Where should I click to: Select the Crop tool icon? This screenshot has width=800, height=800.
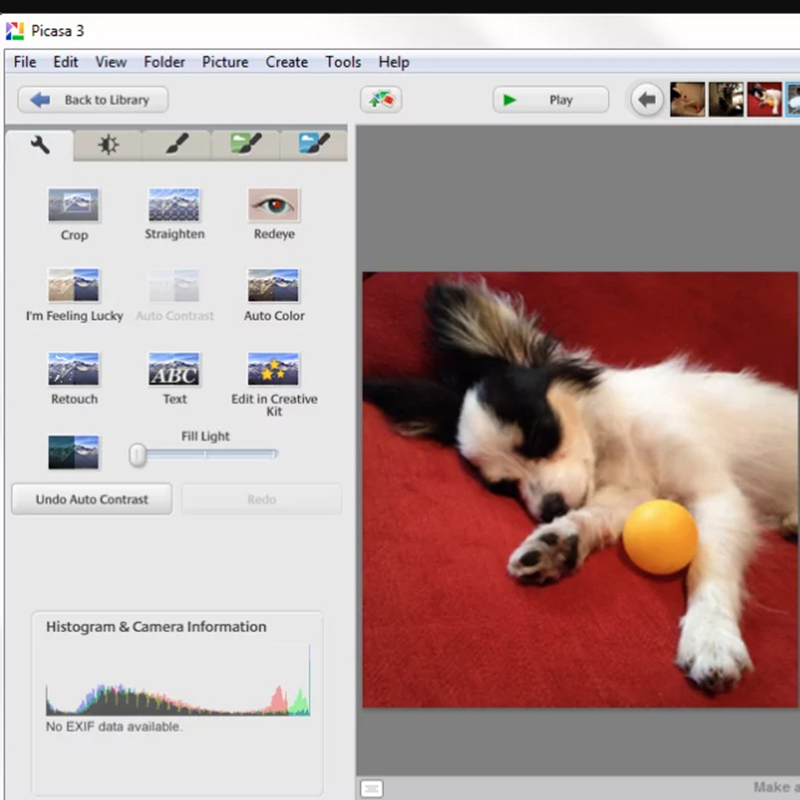(x=74, y=206)
